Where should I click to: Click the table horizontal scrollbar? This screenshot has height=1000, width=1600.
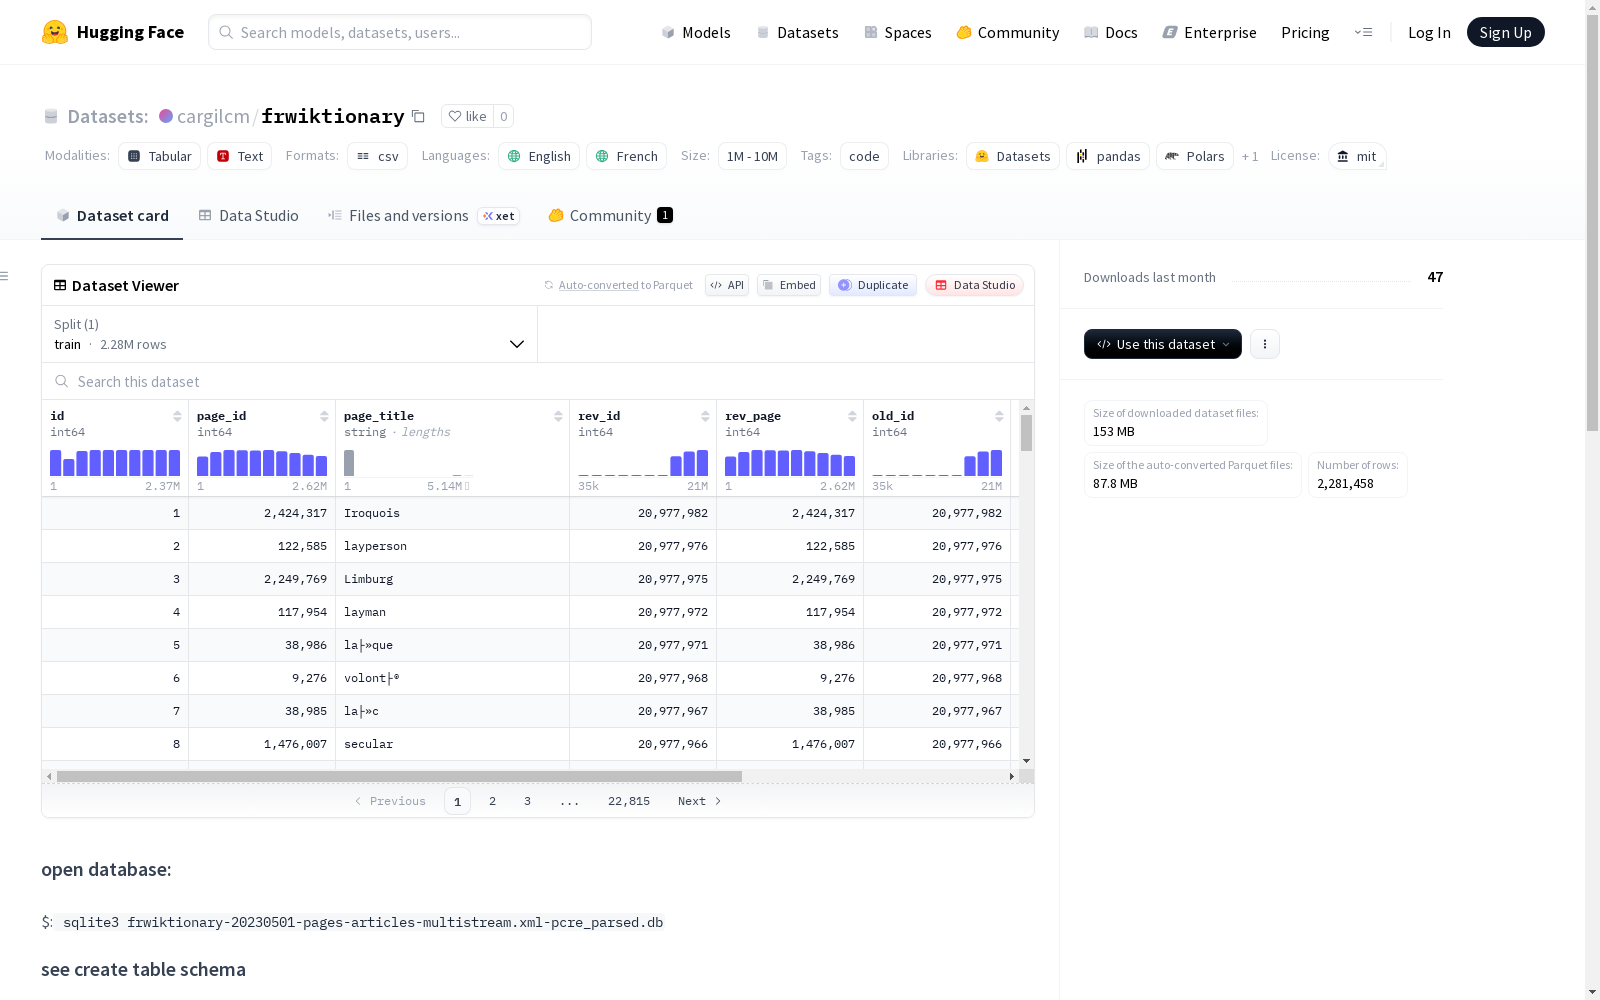(399, 776)
